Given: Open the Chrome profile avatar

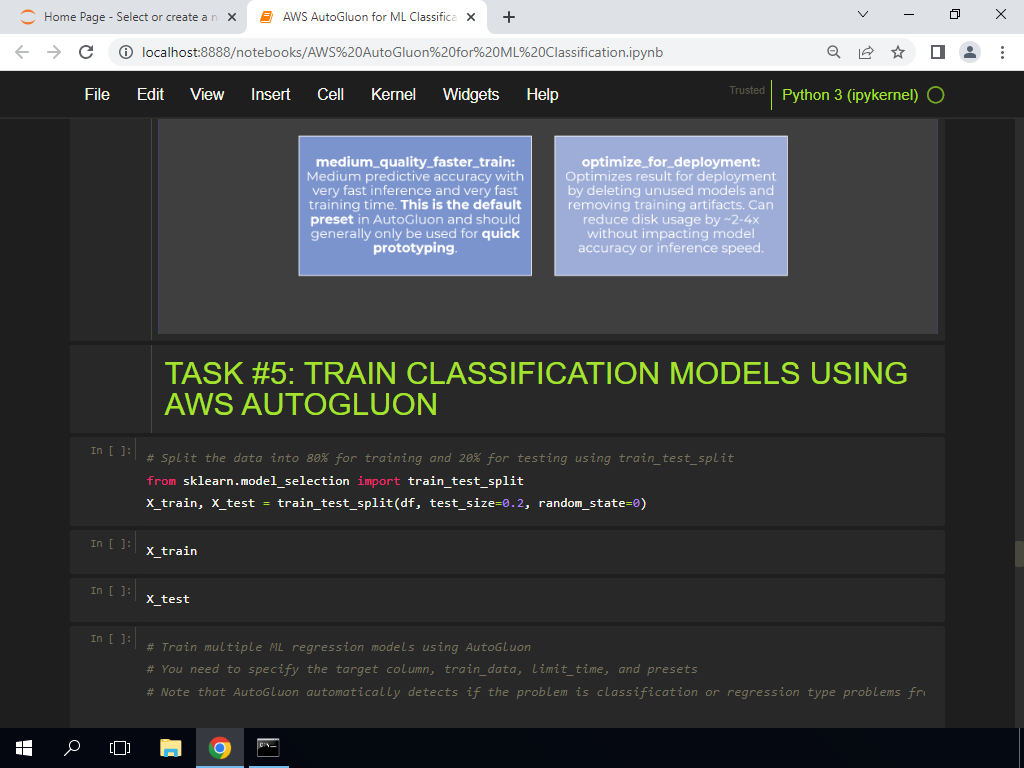Looking at the screenshot, I should pos(970,52).
